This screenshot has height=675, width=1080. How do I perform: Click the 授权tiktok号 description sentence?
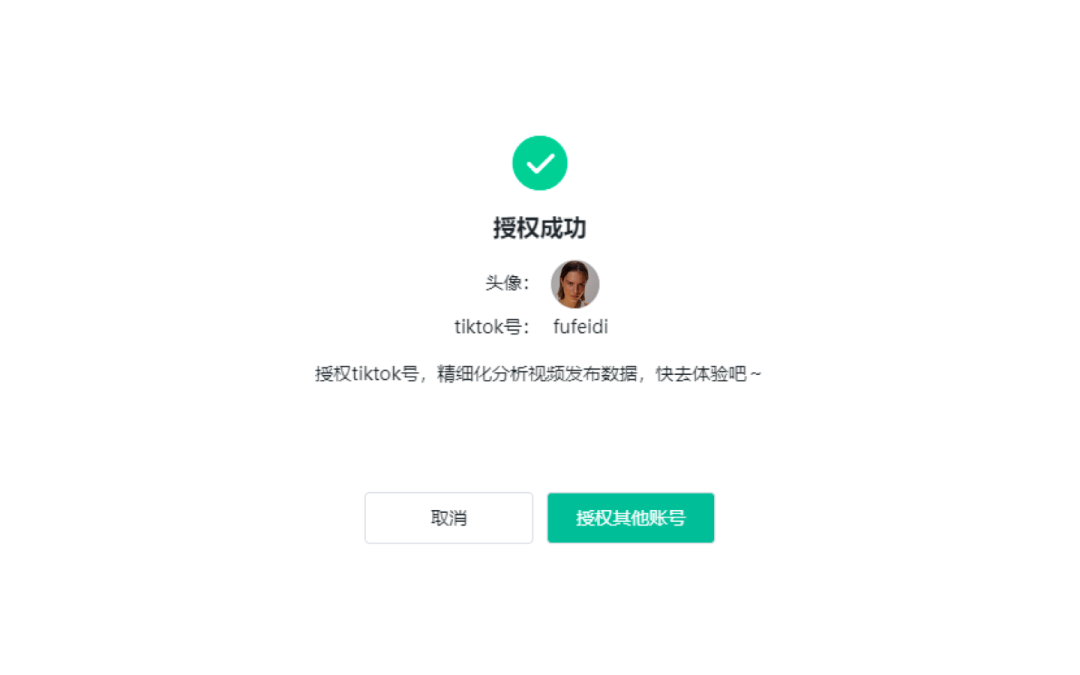(x=539, y=374)
